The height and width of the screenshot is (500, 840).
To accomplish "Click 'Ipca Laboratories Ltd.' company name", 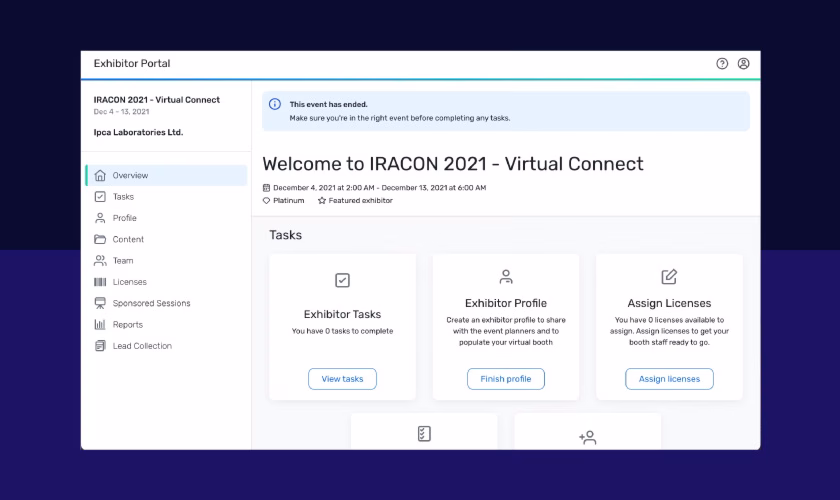I will 138,132.
